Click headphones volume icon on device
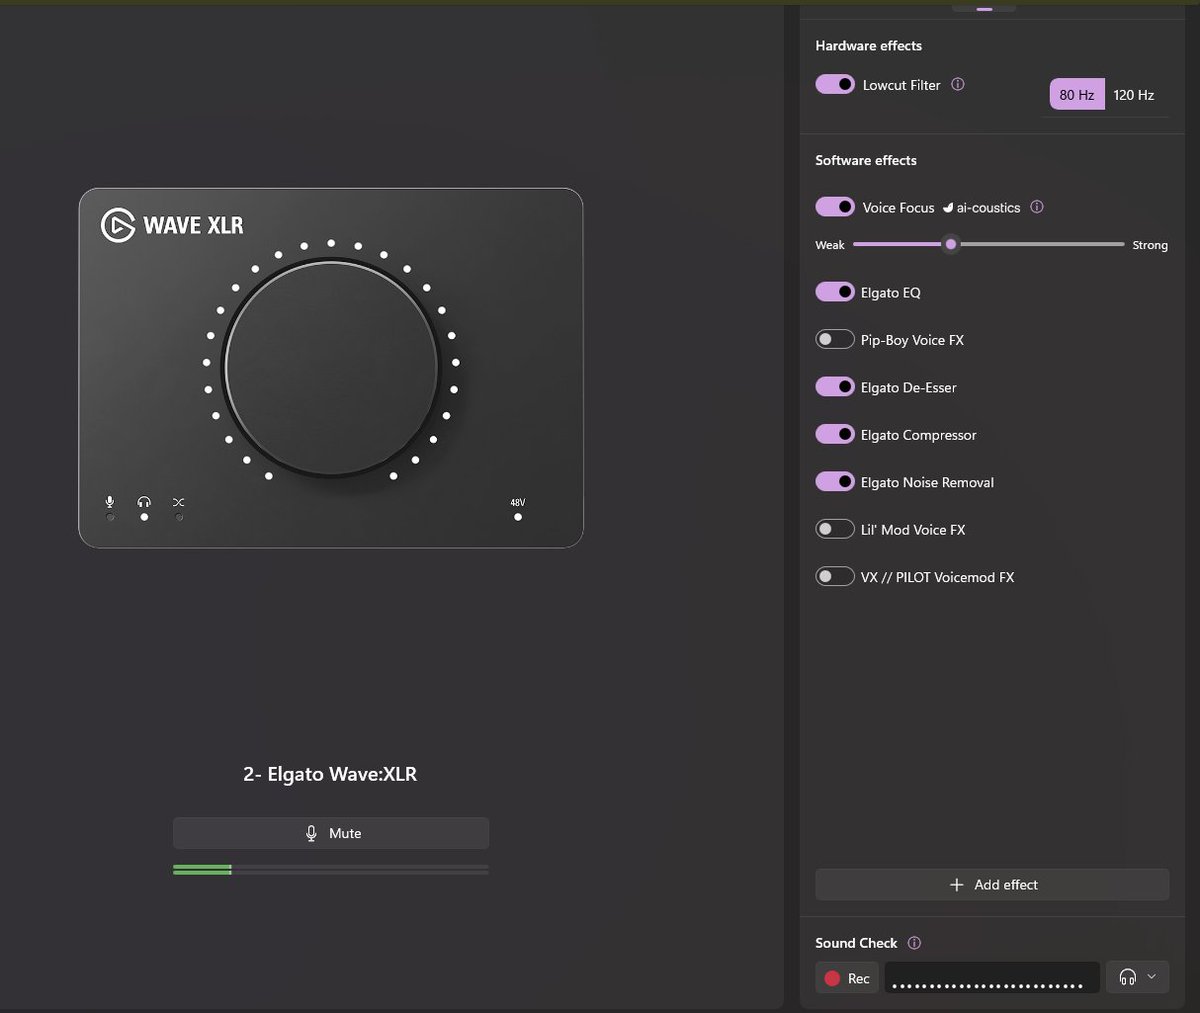 (x=144, y=502)
